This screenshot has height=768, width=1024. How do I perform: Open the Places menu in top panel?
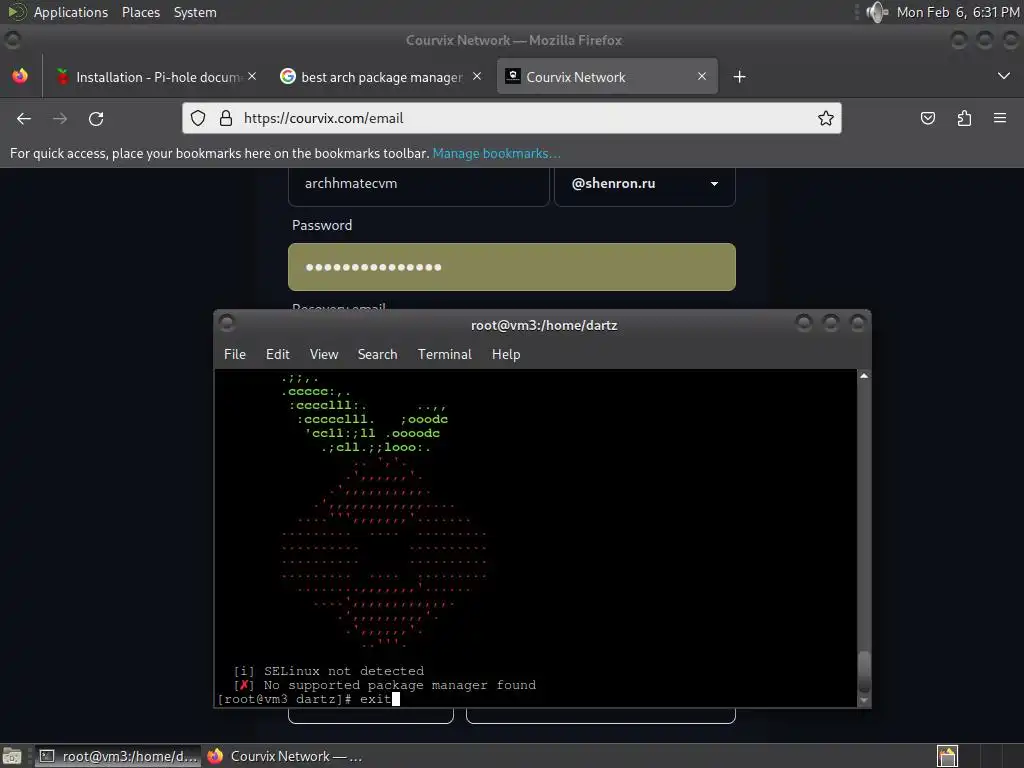click(141, 12)
